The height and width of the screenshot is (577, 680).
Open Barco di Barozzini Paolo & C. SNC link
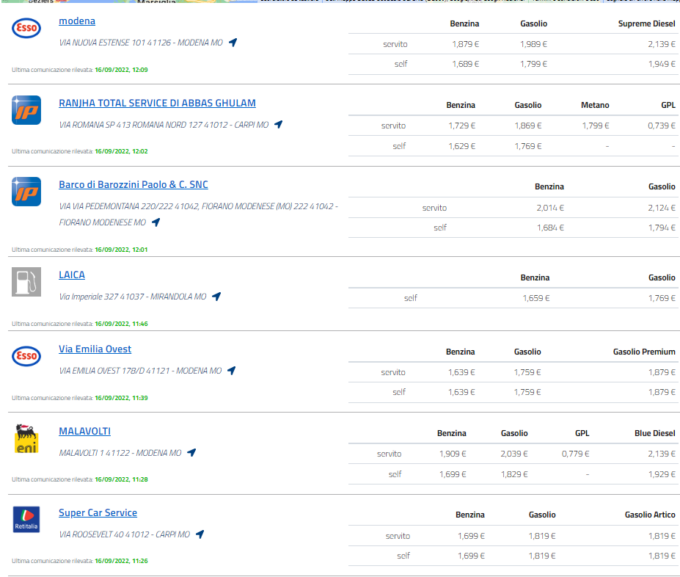[x=133, y=184]
